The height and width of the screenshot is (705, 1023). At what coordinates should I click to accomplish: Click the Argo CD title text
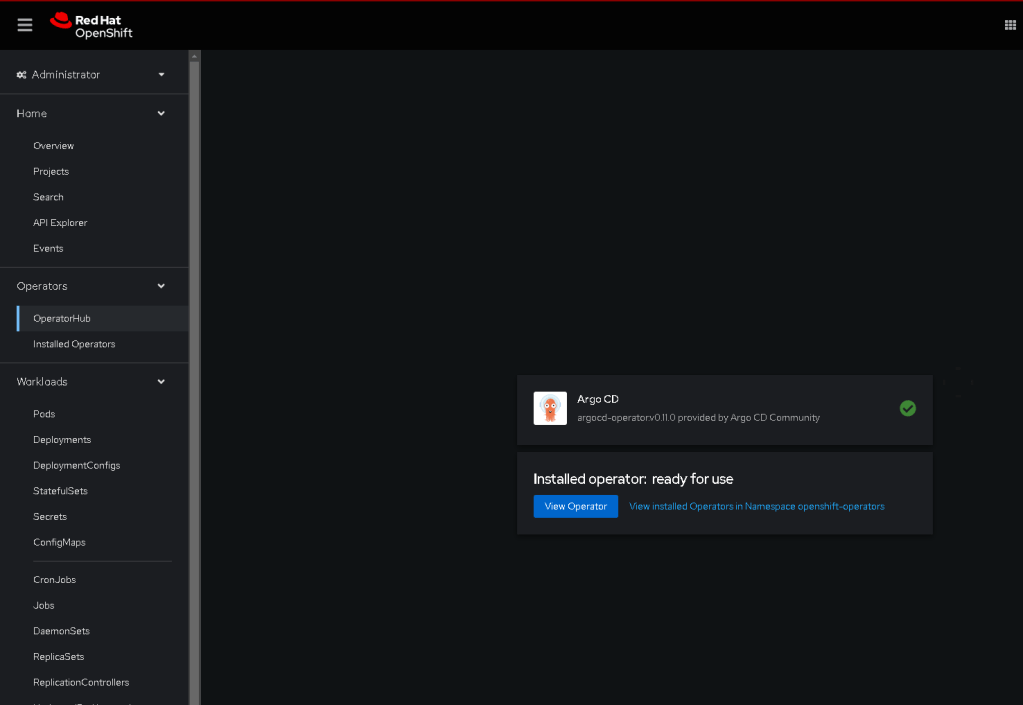point(598,399)
